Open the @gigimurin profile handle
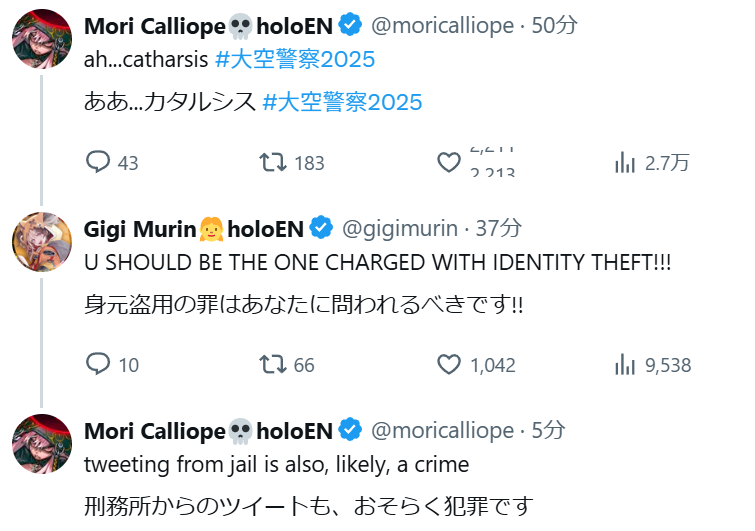 (400, 228)
